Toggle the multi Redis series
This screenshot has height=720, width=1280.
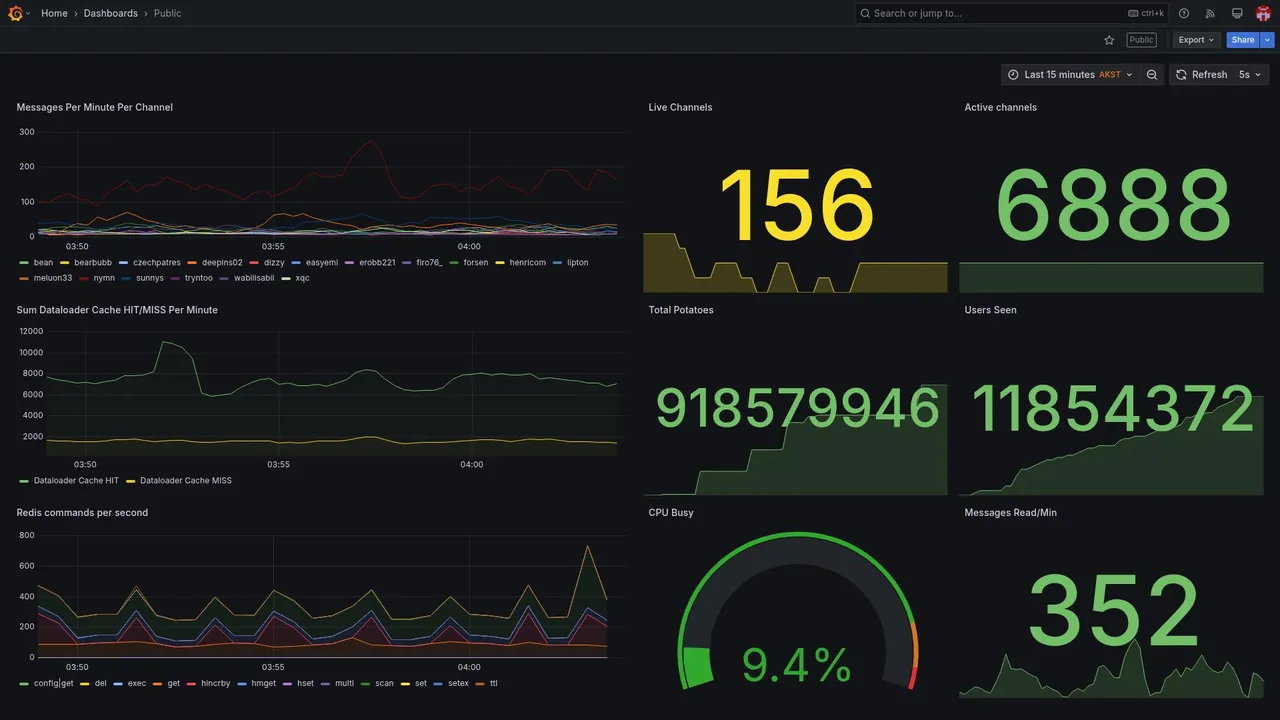[344, 684]
